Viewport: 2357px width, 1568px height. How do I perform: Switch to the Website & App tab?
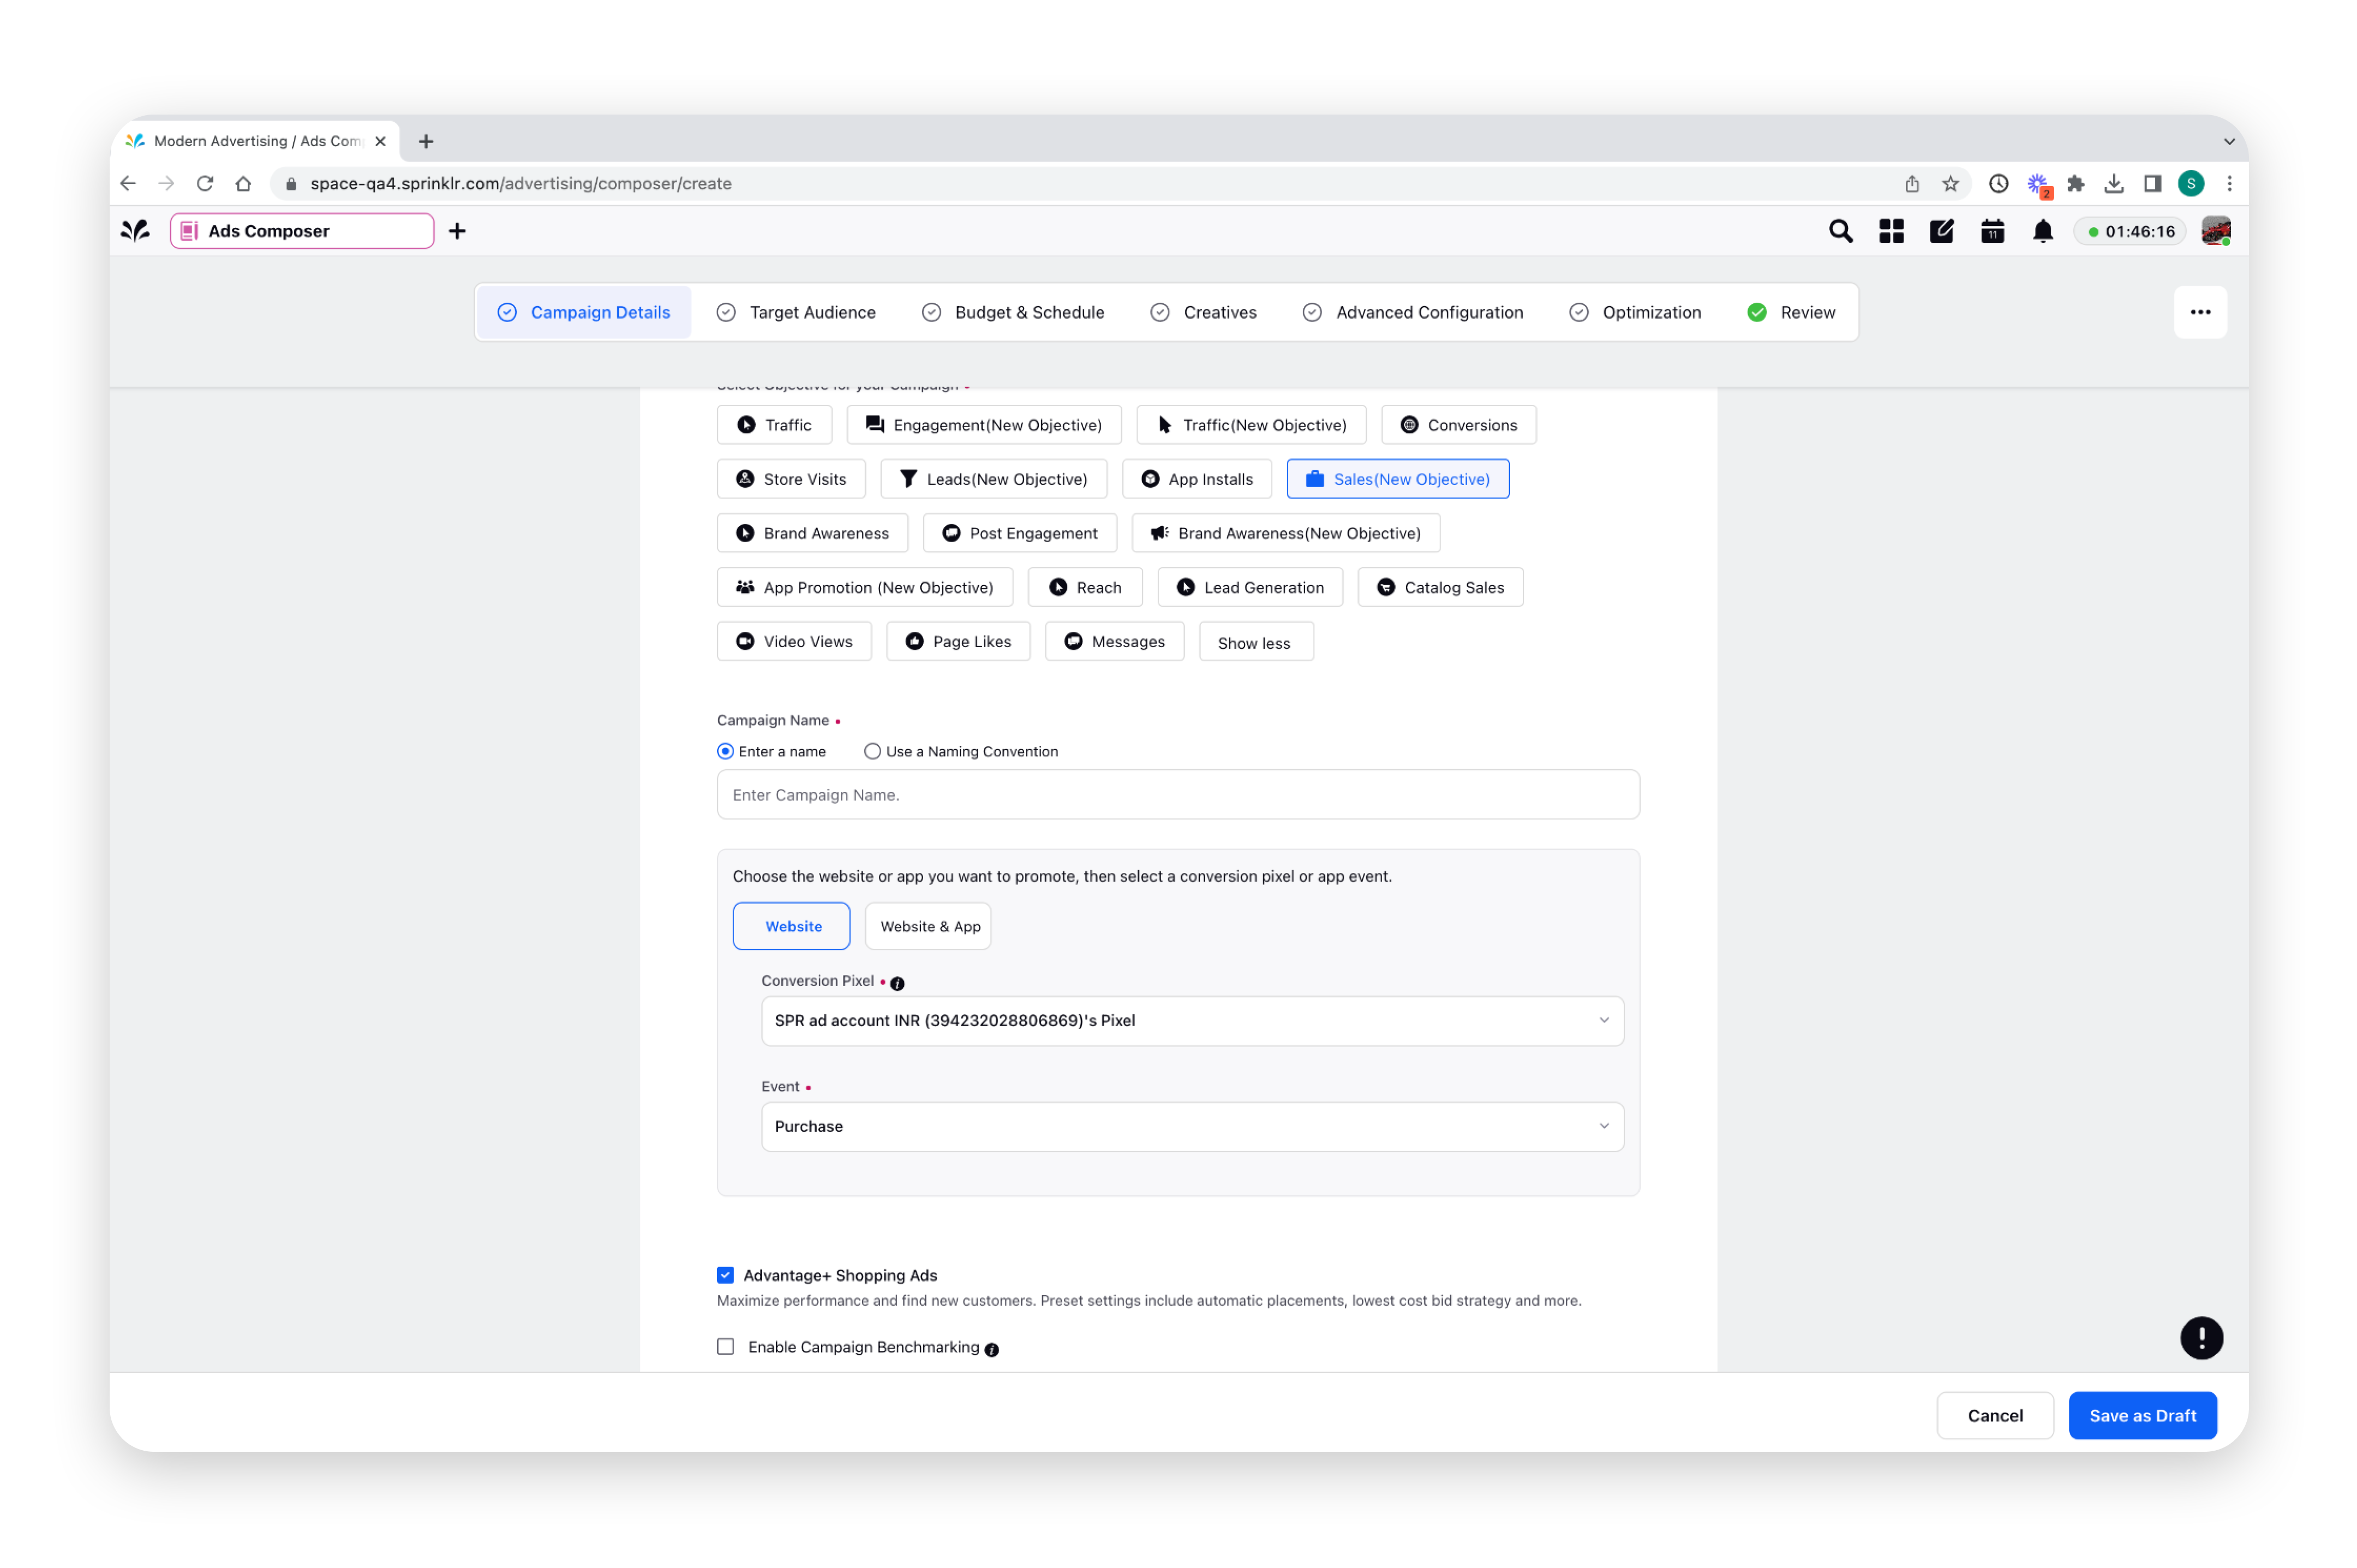pos(927,925)
